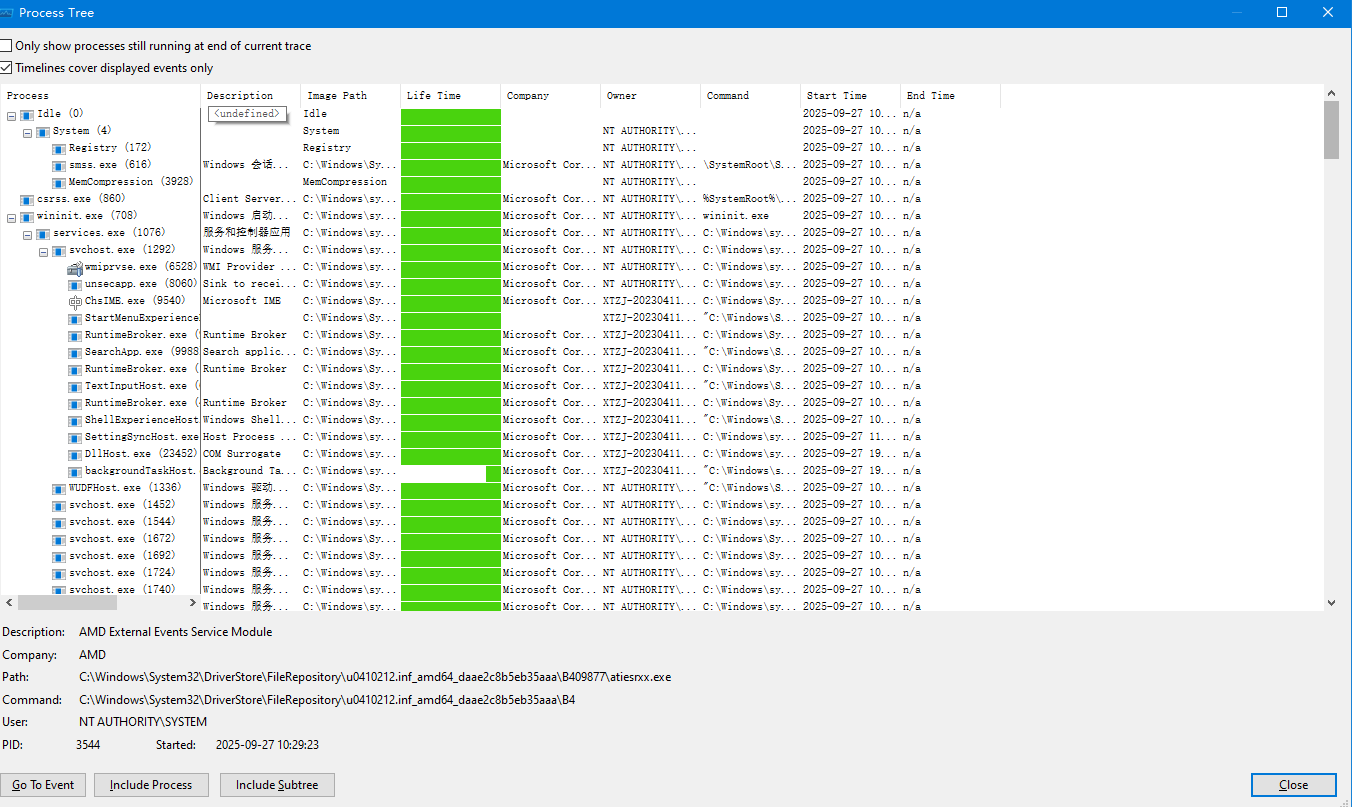Screen dimensions: 1352x807
Task: Click the process list horizontal scrollbar right arrow
Action: (194, 603)
